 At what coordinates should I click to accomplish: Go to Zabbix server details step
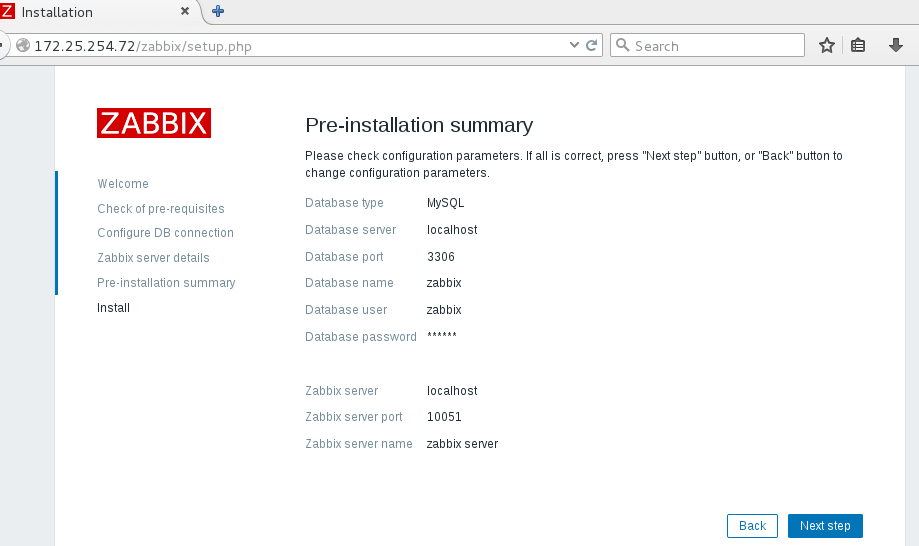(153, 258)
